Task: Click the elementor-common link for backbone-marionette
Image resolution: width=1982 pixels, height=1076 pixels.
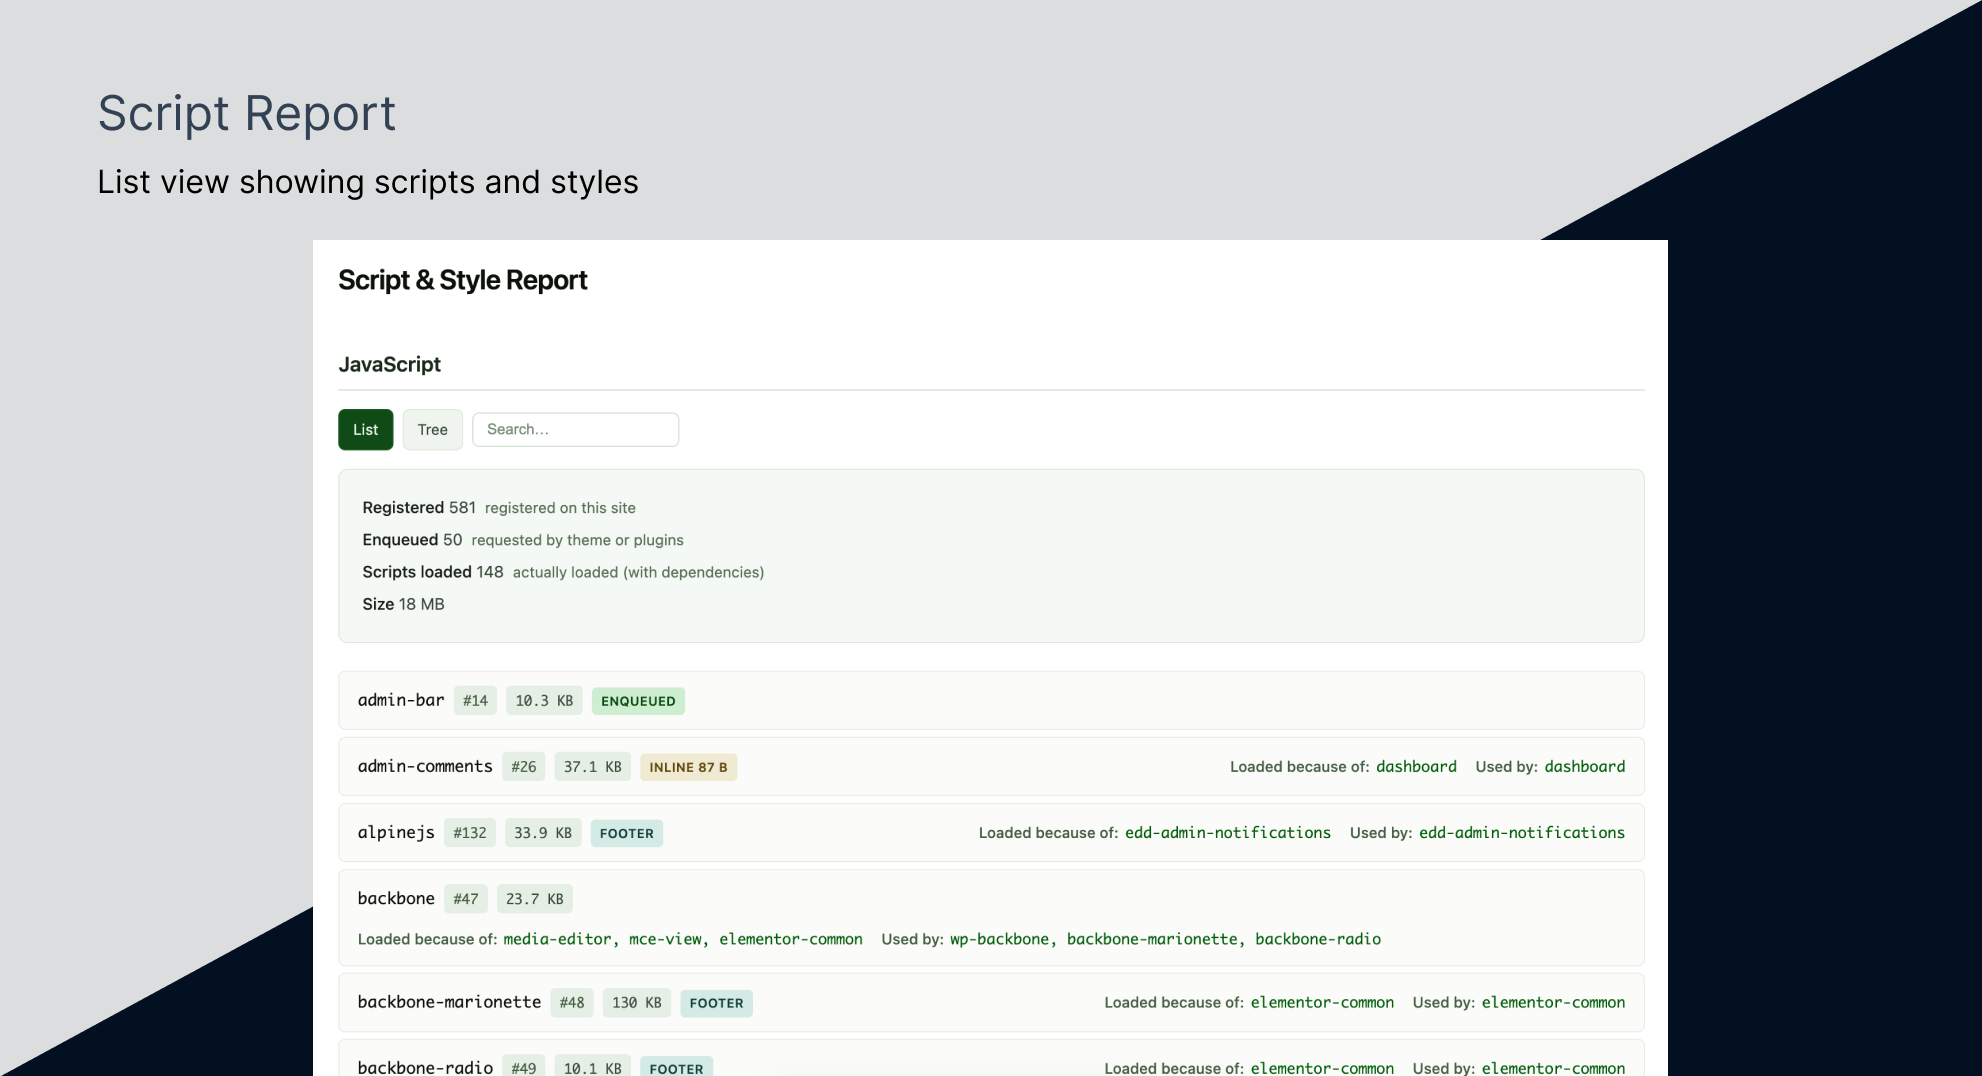Action: click(x=1322, y=1002)
